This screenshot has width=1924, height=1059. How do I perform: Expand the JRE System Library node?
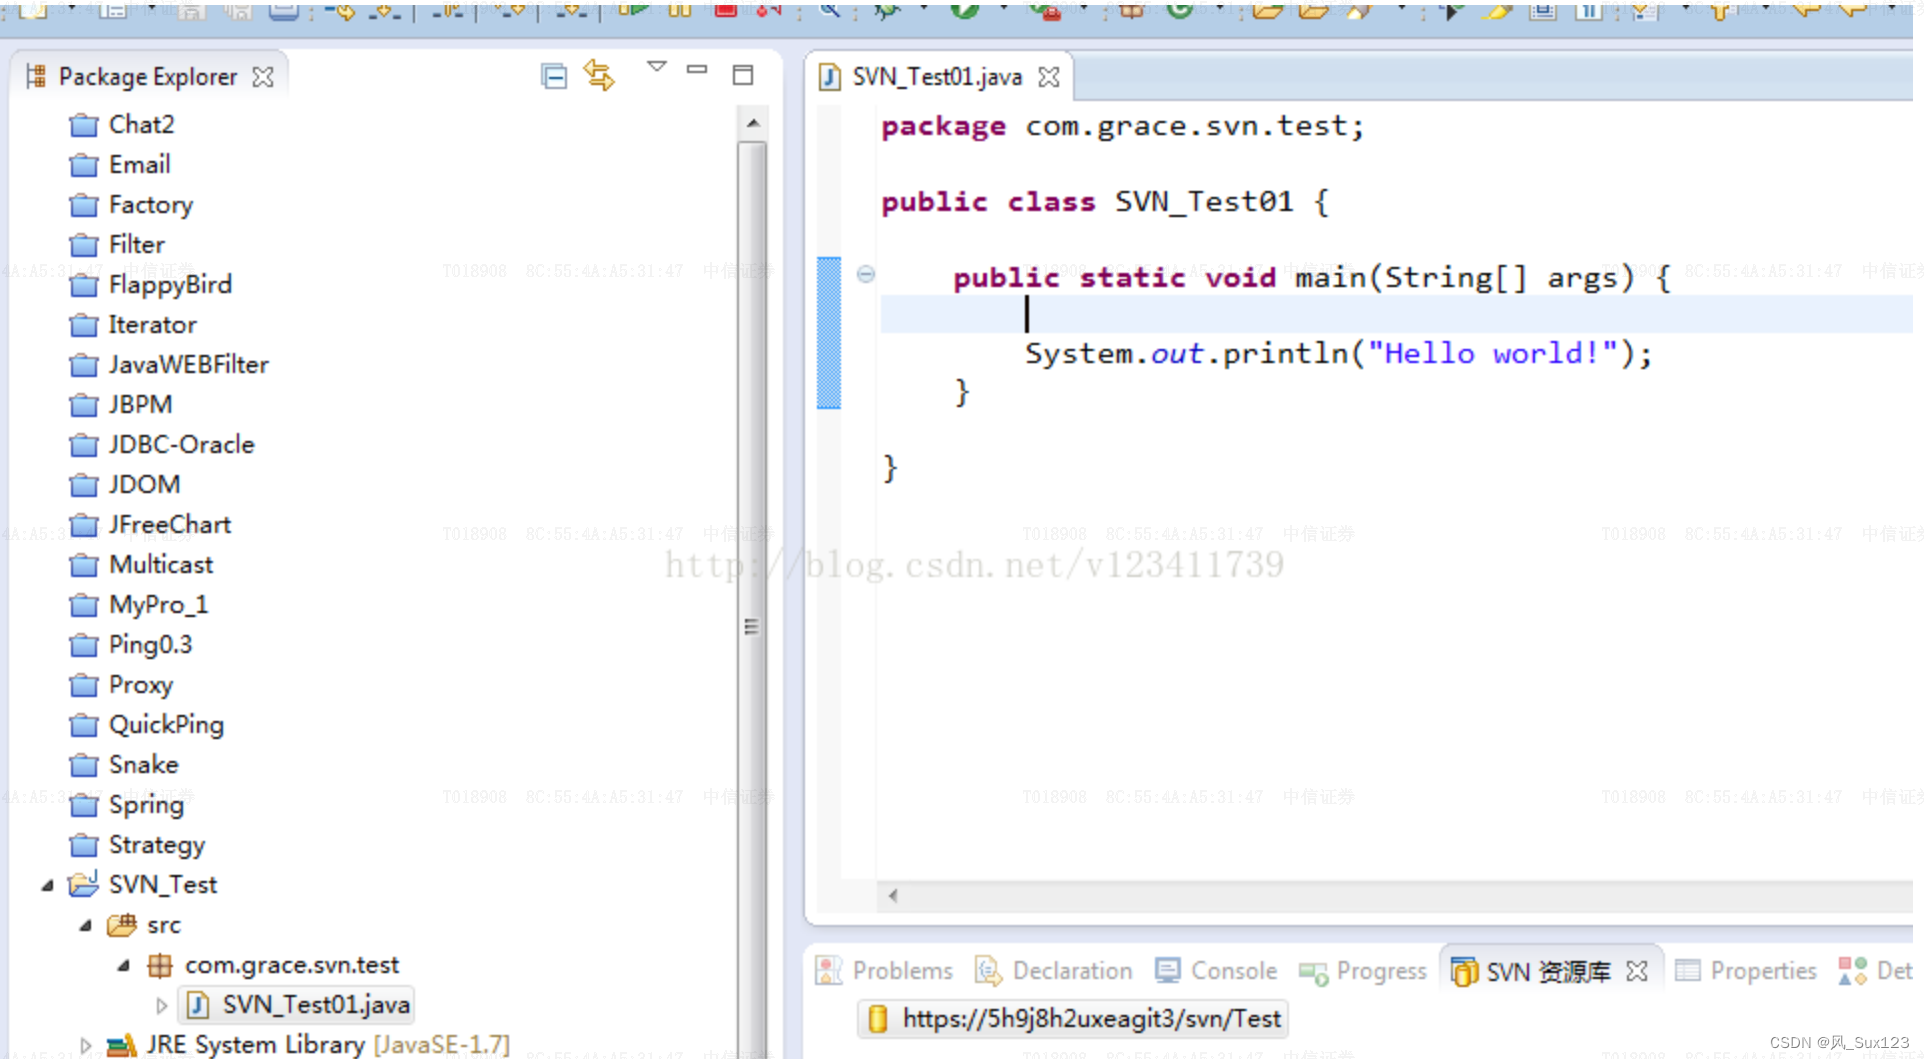click(x=85, y=1045)
